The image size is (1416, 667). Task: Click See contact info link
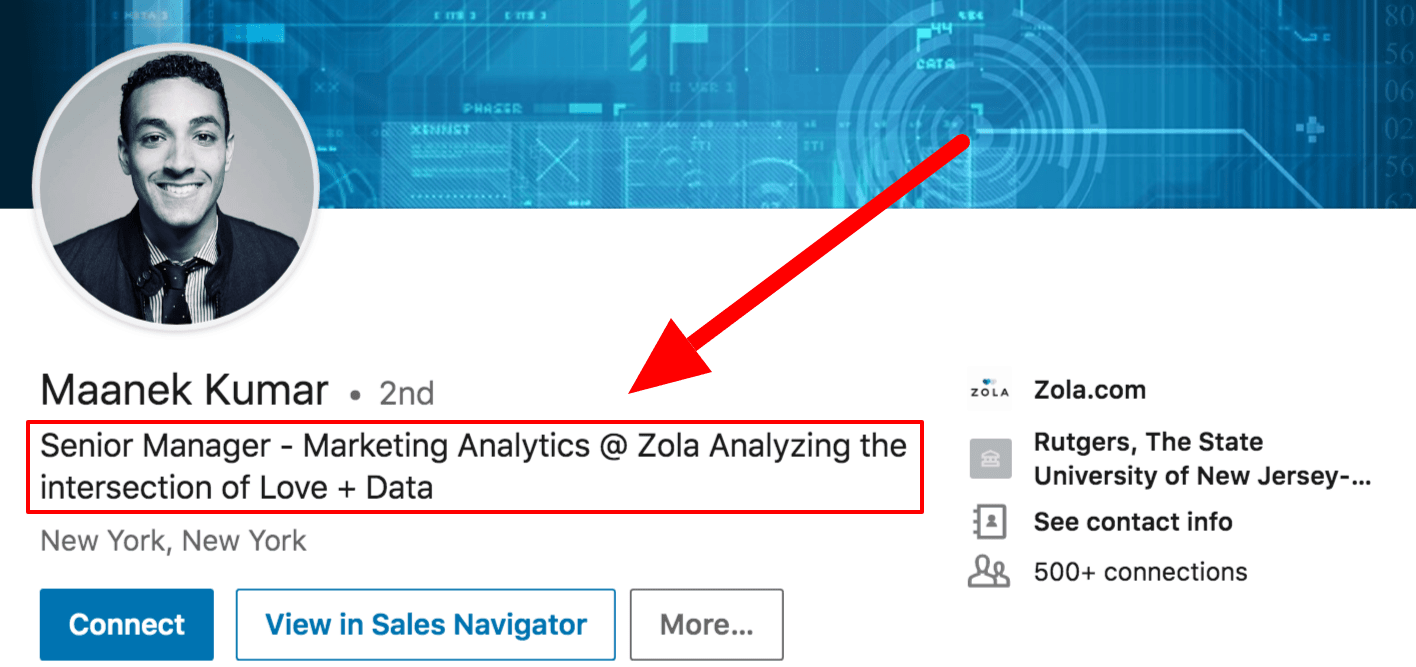1133,522
